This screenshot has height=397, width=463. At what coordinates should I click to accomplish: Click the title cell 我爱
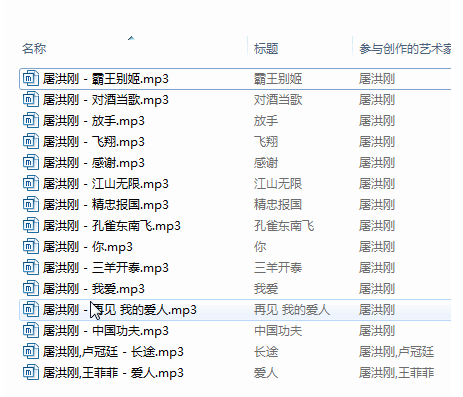tap(266, 289)
